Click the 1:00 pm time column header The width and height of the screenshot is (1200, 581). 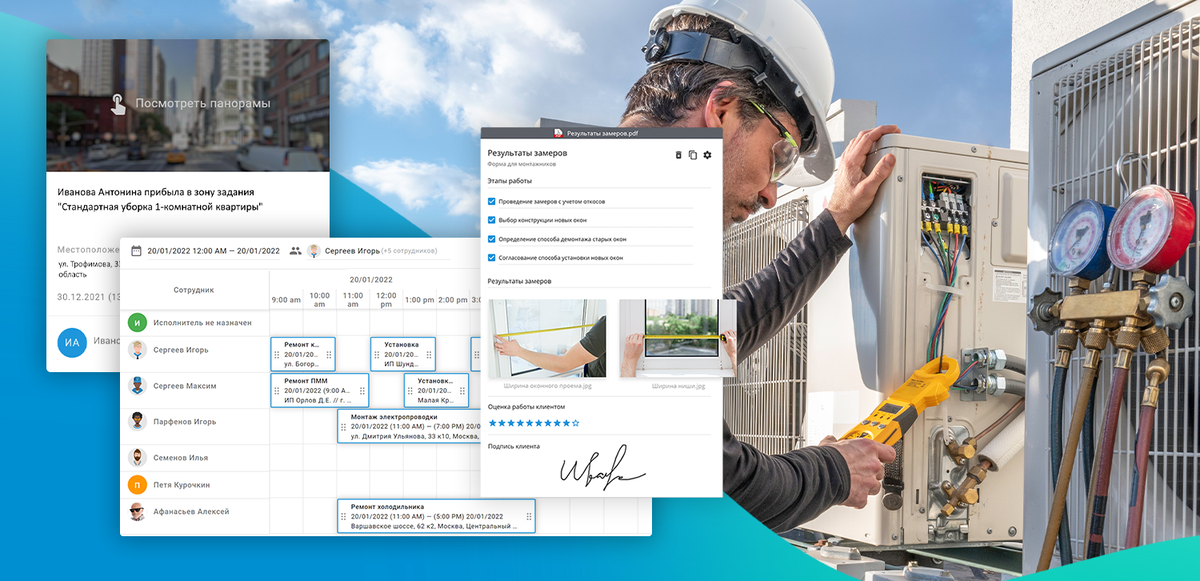tap(419, 300)
